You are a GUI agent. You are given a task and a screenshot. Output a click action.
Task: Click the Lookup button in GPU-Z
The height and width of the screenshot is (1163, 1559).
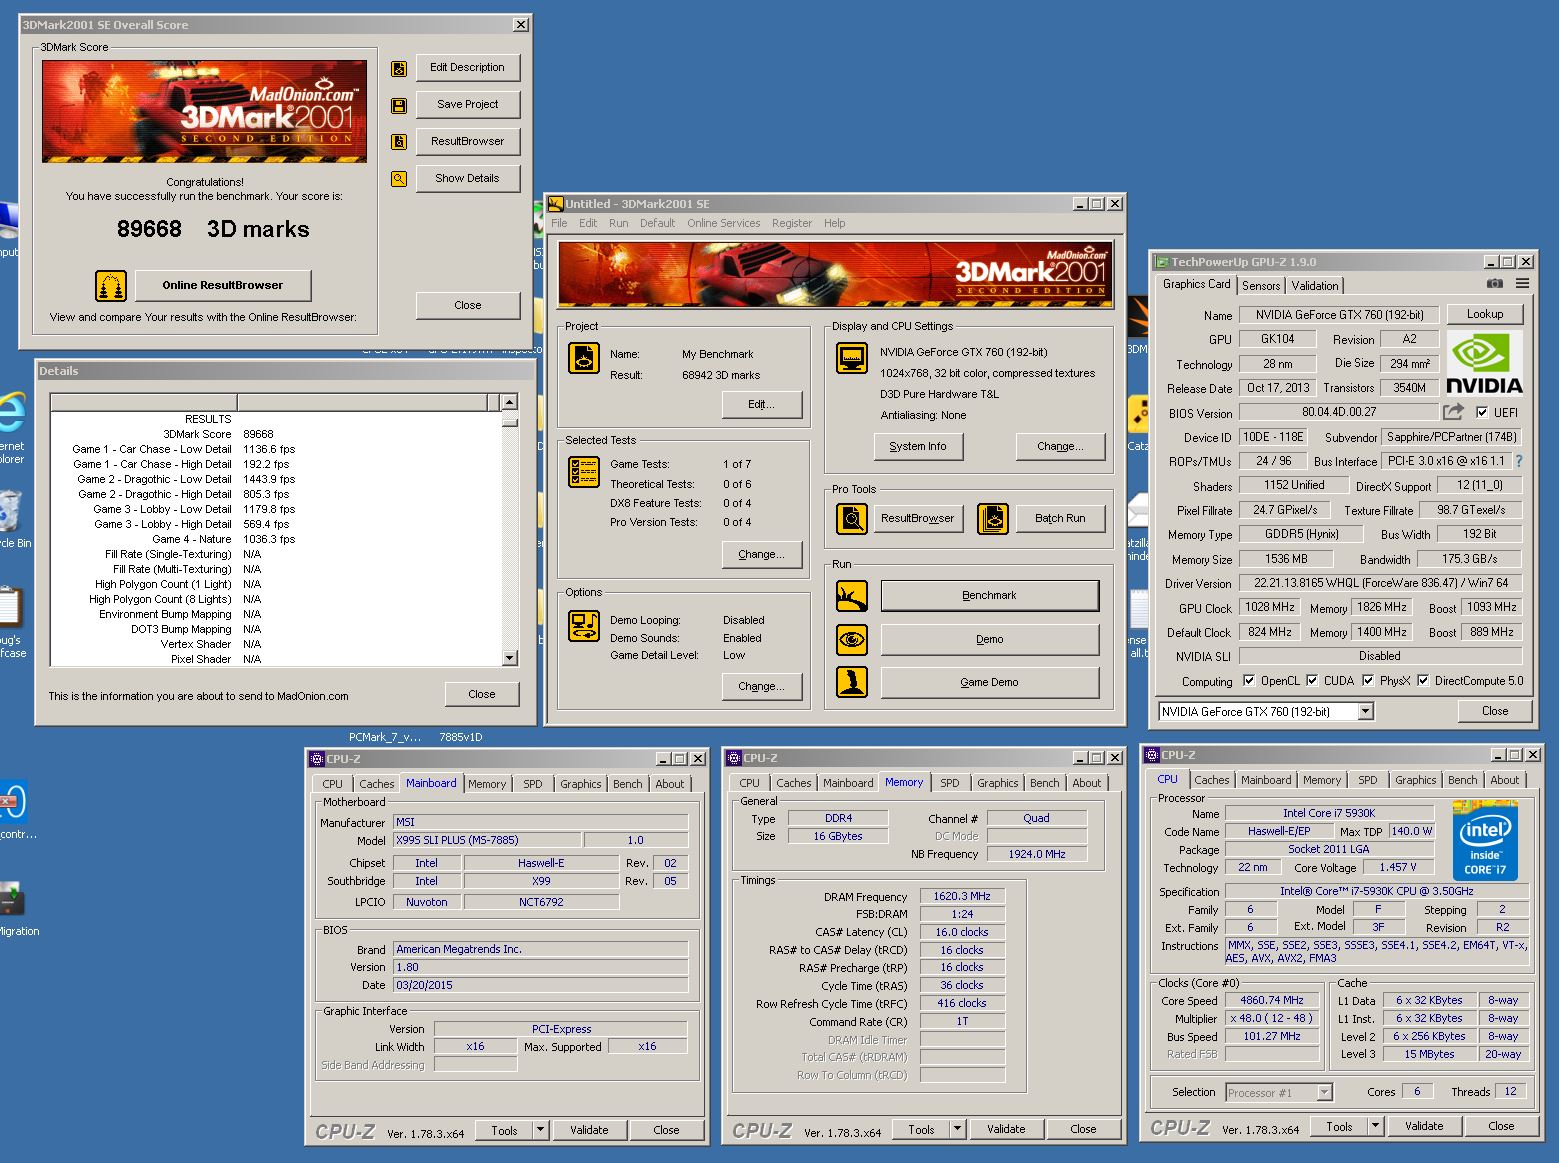click(x=1485, y=314)
